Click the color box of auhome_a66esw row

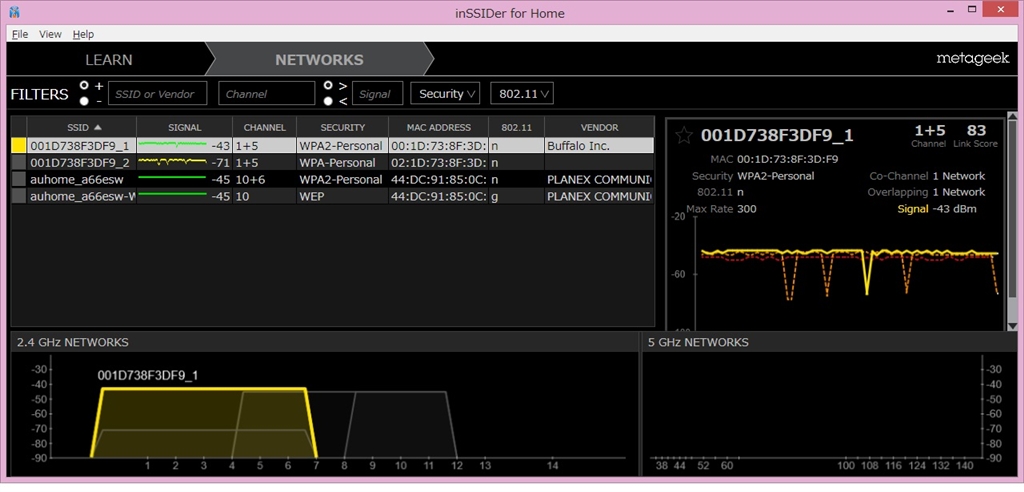coord(19,179)
